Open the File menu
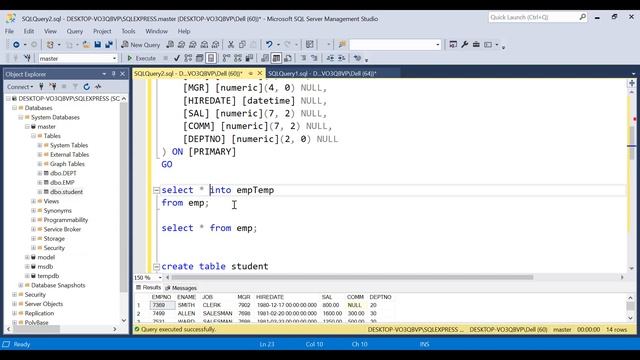 click(9, 31)
